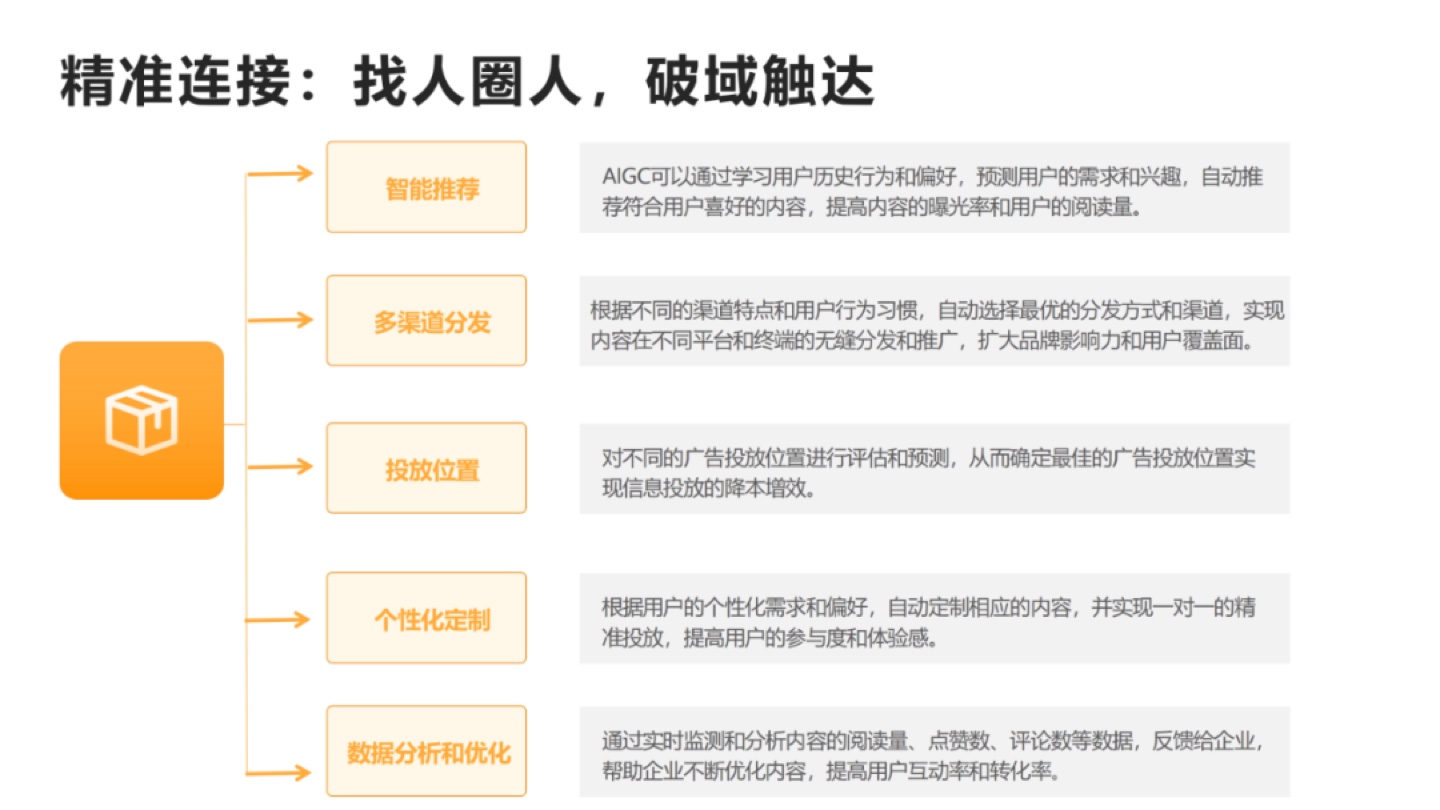Select the 数据分析和优化 box
1440x810 pixels.
click(426, 751)
